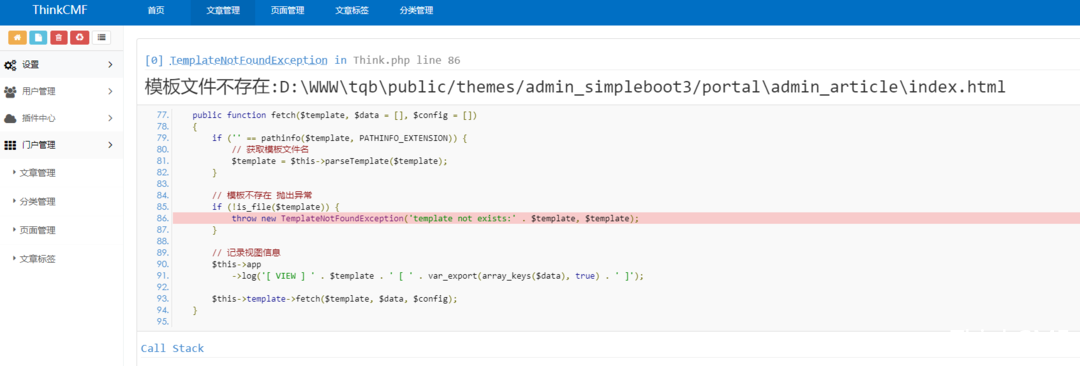Click the cloud icon beside 插件中心
This screenshot has width=1080, height=366.
click(x=10, y=119)
